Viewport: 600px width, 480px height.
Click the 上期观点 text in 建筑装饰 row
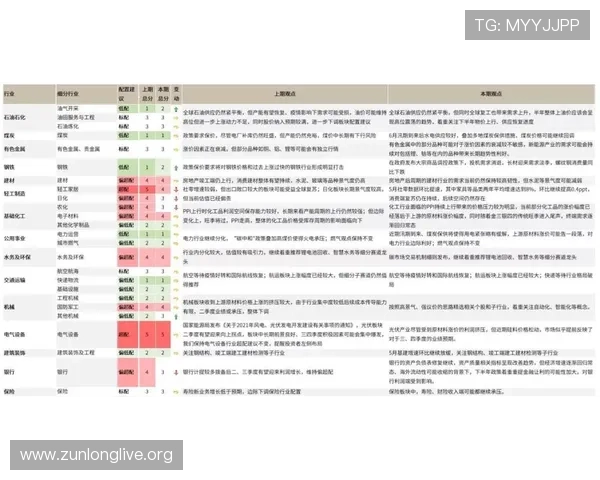233,353
